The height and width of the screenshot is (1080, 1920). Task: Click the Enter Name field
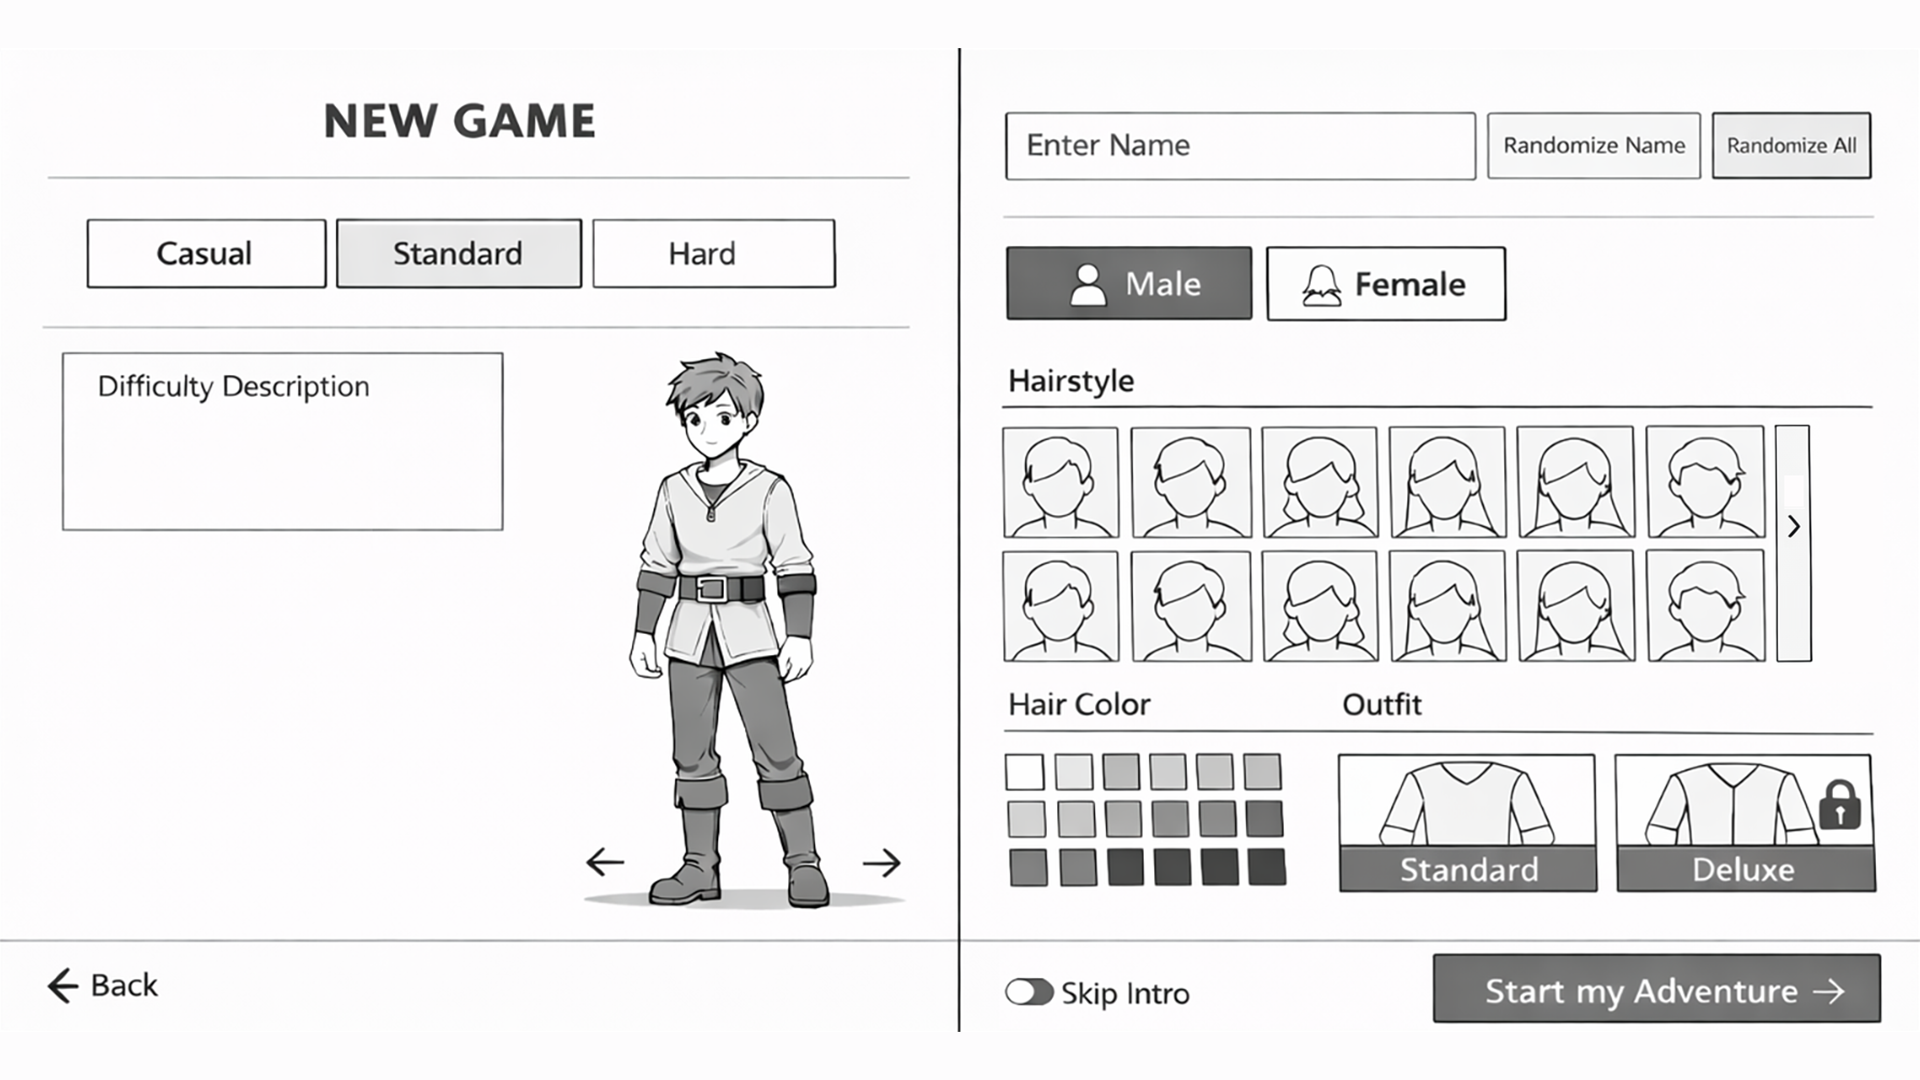pyautogui.click(x=1240, y=146)
